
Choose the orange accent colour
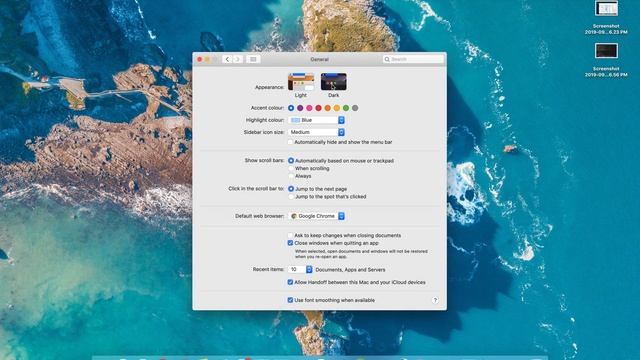[x=327, y=108]
